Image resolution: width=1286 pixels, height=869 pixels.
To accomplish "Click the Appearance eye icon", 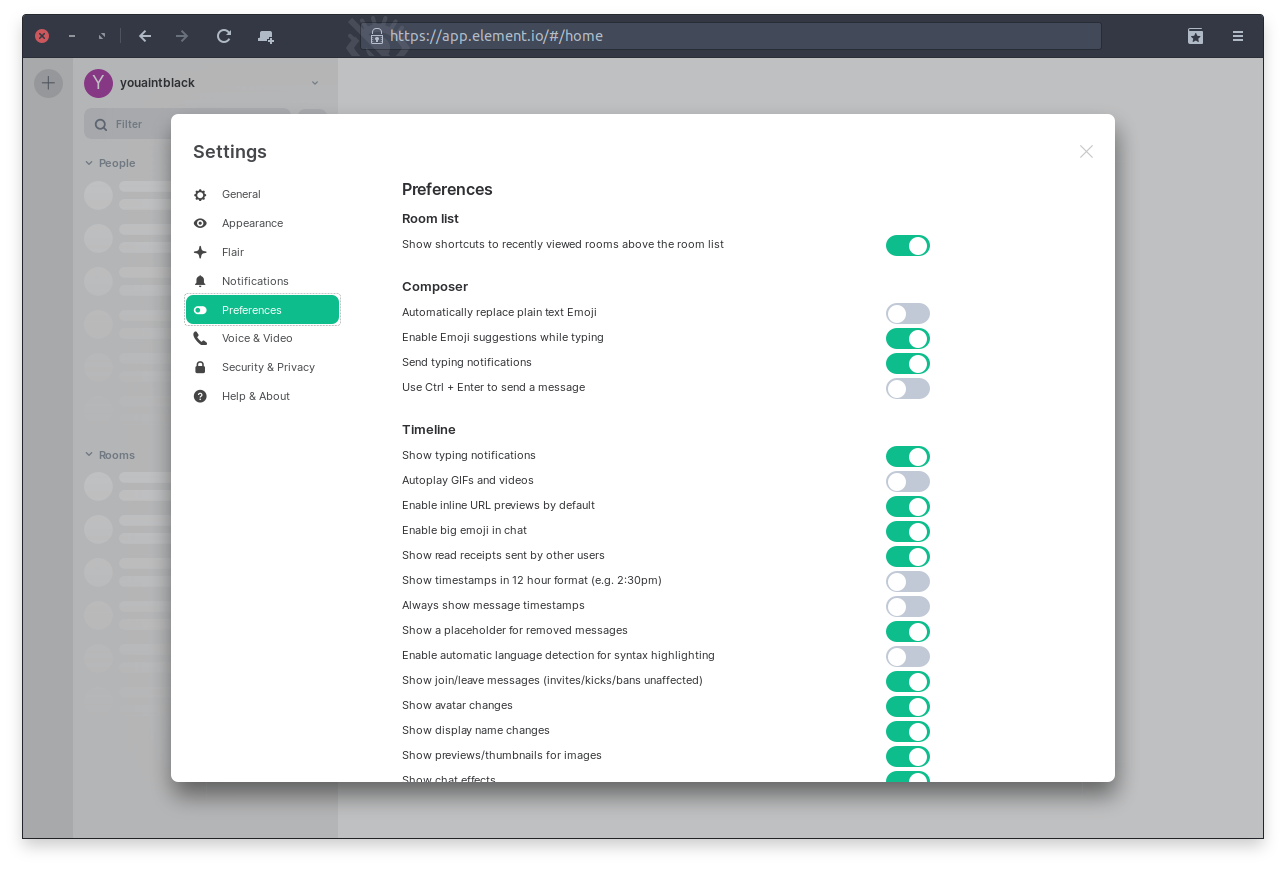I will coord(200,224).
